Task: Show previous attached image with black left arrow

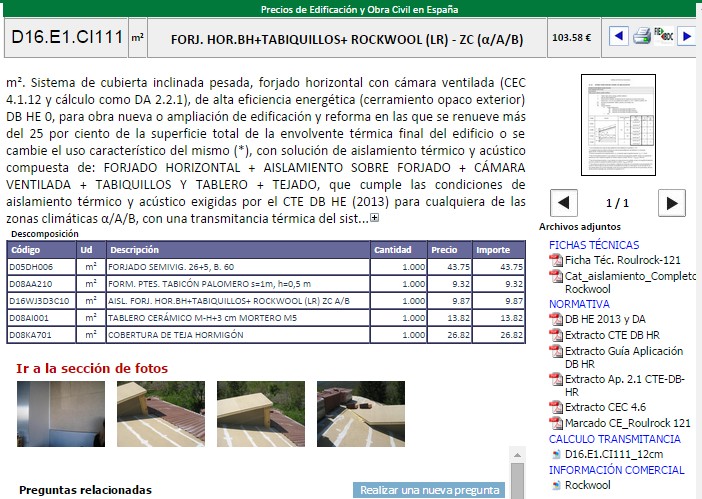Action: (x=564, y=203)
